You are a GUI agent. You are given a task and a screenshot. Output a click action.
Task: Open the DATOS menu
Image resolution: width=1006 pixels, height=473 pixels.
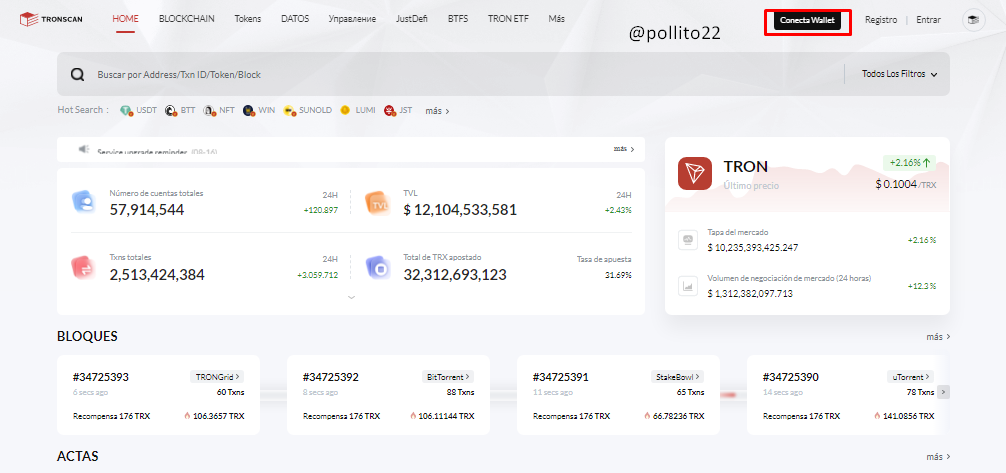pyautogui.click(x=295, y=19)
